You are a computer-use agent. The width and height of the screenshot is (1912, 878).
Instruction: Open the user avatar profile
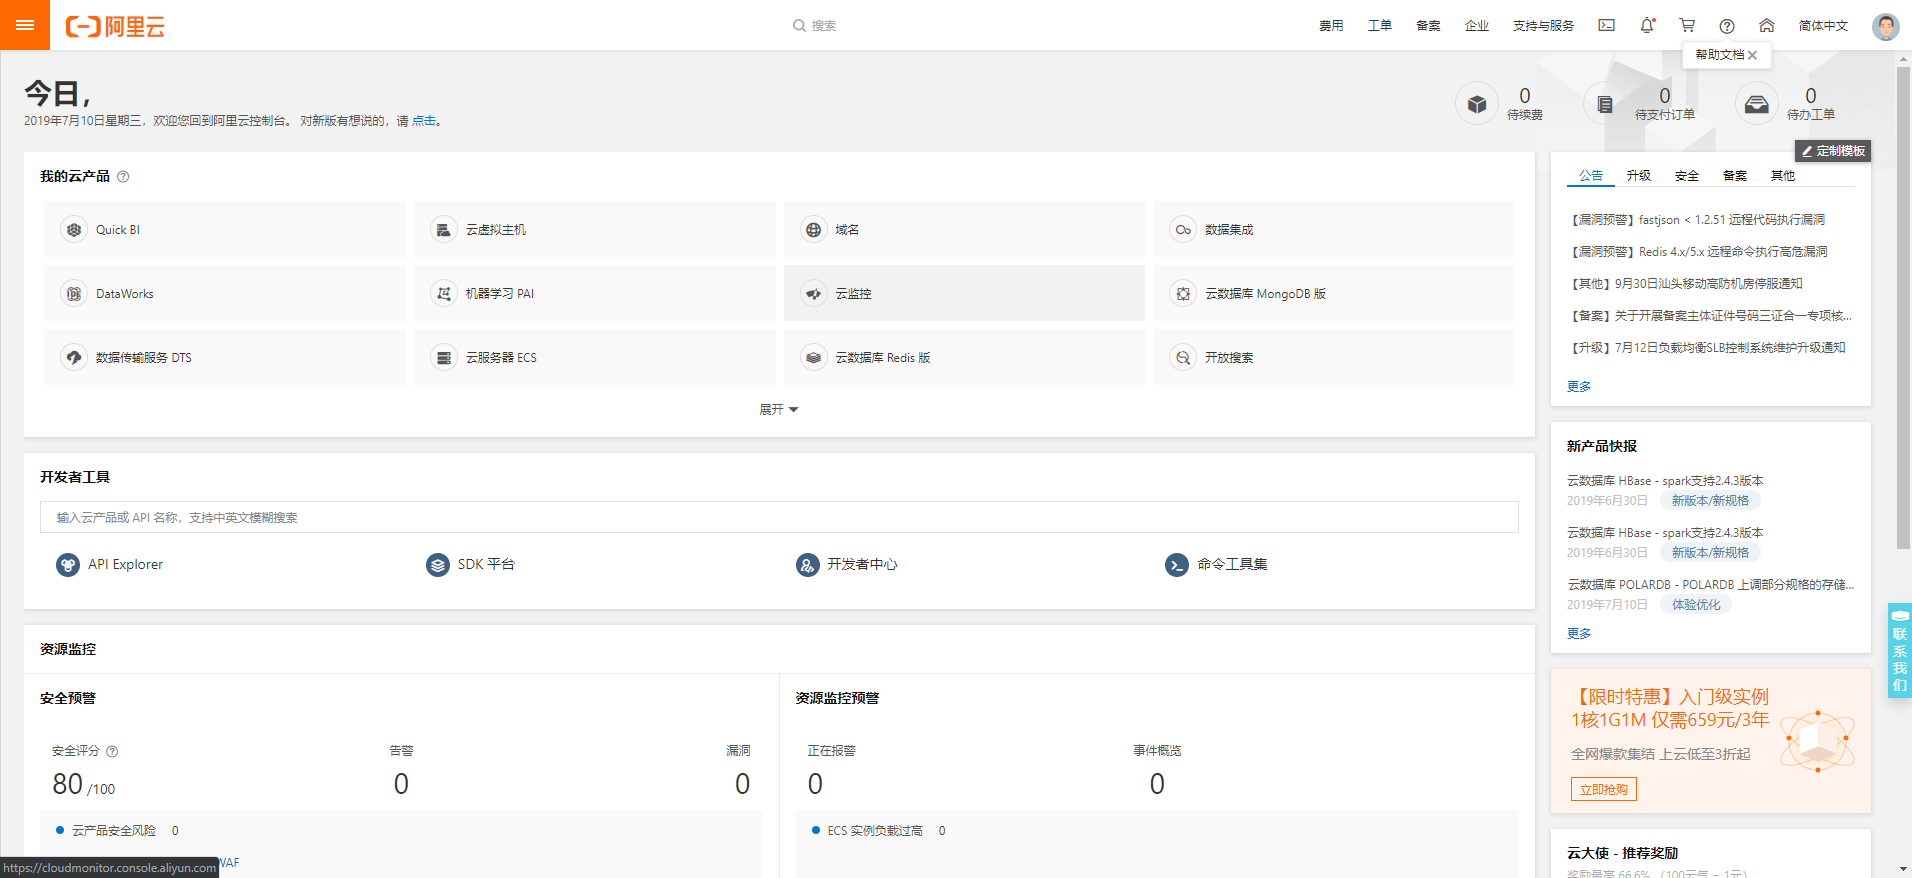click(x=1885, y=26)
